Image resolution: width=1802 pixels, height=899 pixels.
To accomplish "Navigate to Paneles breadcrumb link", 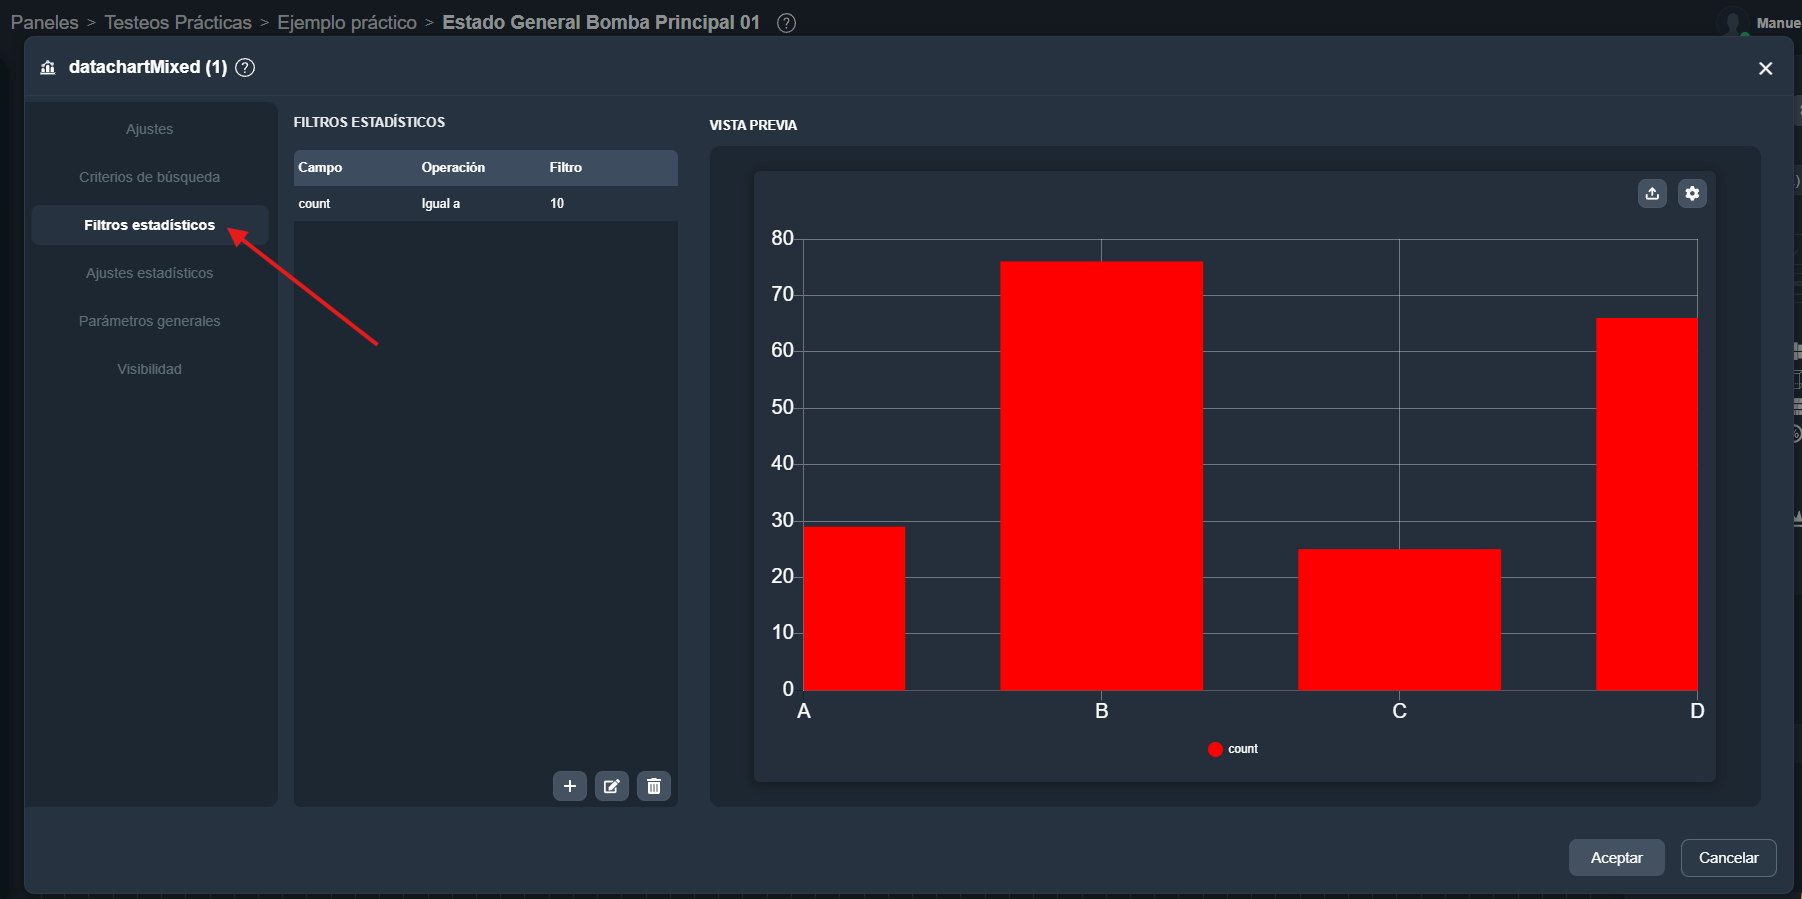I will pyautogui.click(x=44, y=23).
